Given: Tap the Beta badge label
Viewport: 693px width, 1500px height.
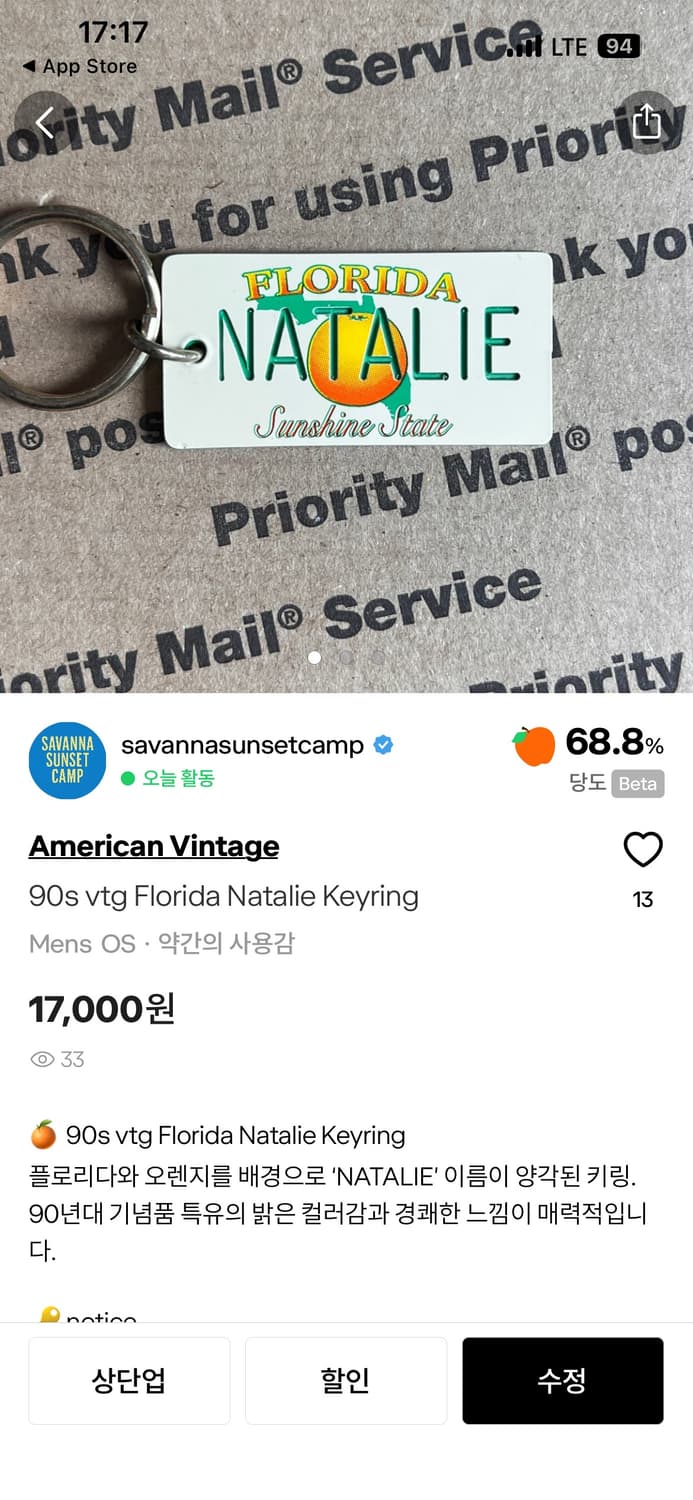Looking at the screenshot, I should (638, 784).
